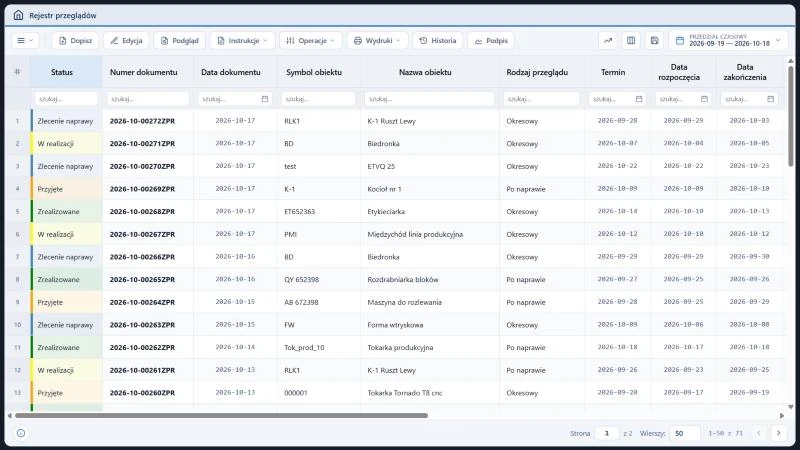Click the save disk icon
800x450 pixels.
[655, 40]
